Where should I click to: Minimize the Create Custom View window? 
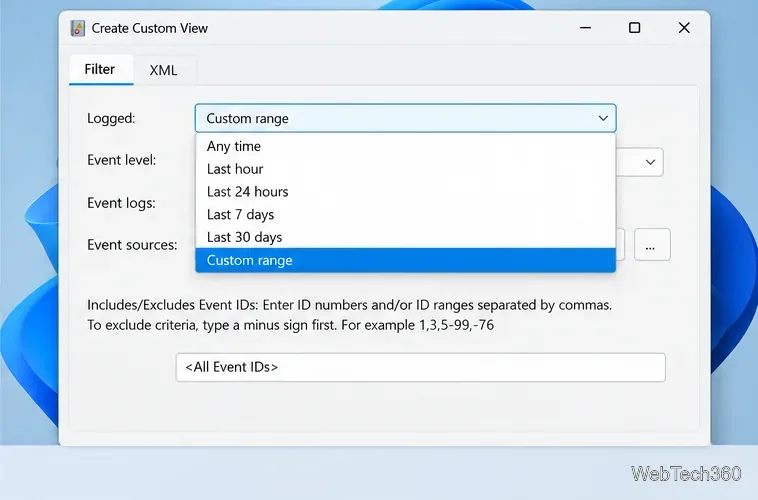coord(585,28)
